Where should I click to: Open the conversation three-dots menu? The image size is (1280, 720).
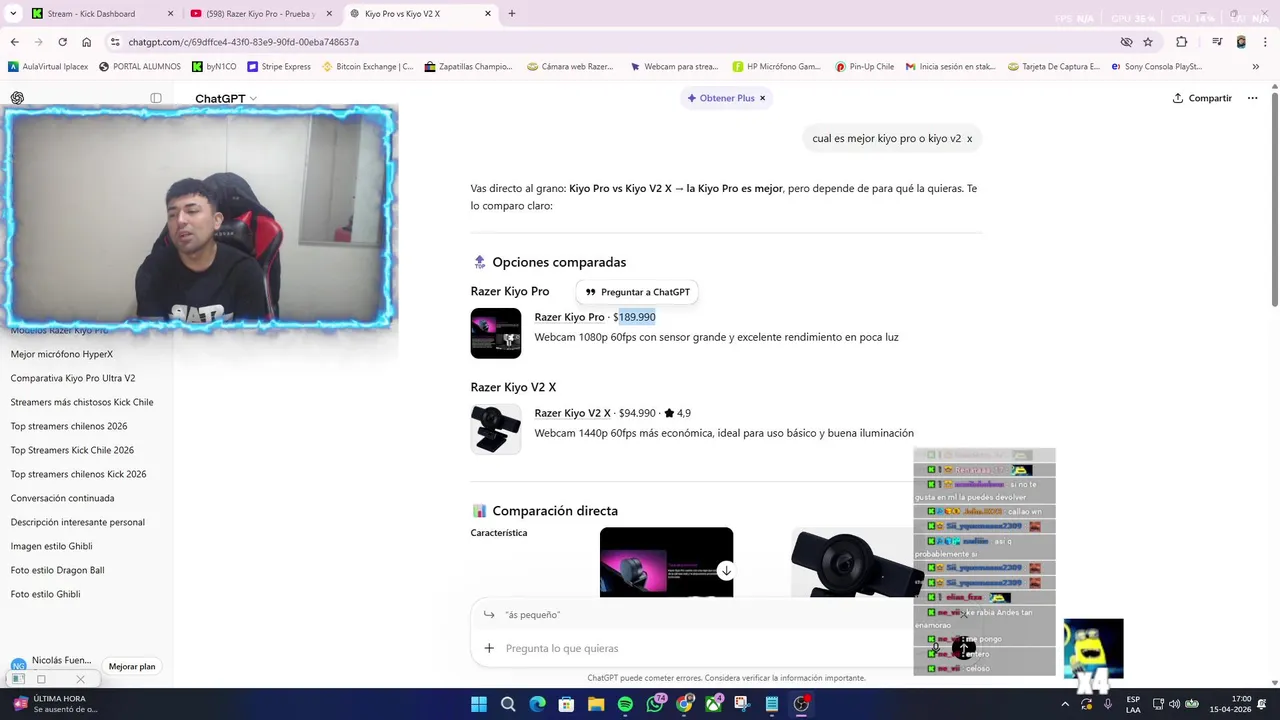1252,98
